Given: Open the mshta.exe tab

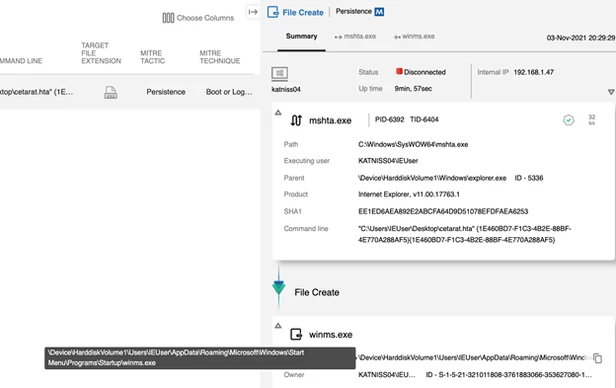Looking at the screenshot, I should click(x=355, y=37).
